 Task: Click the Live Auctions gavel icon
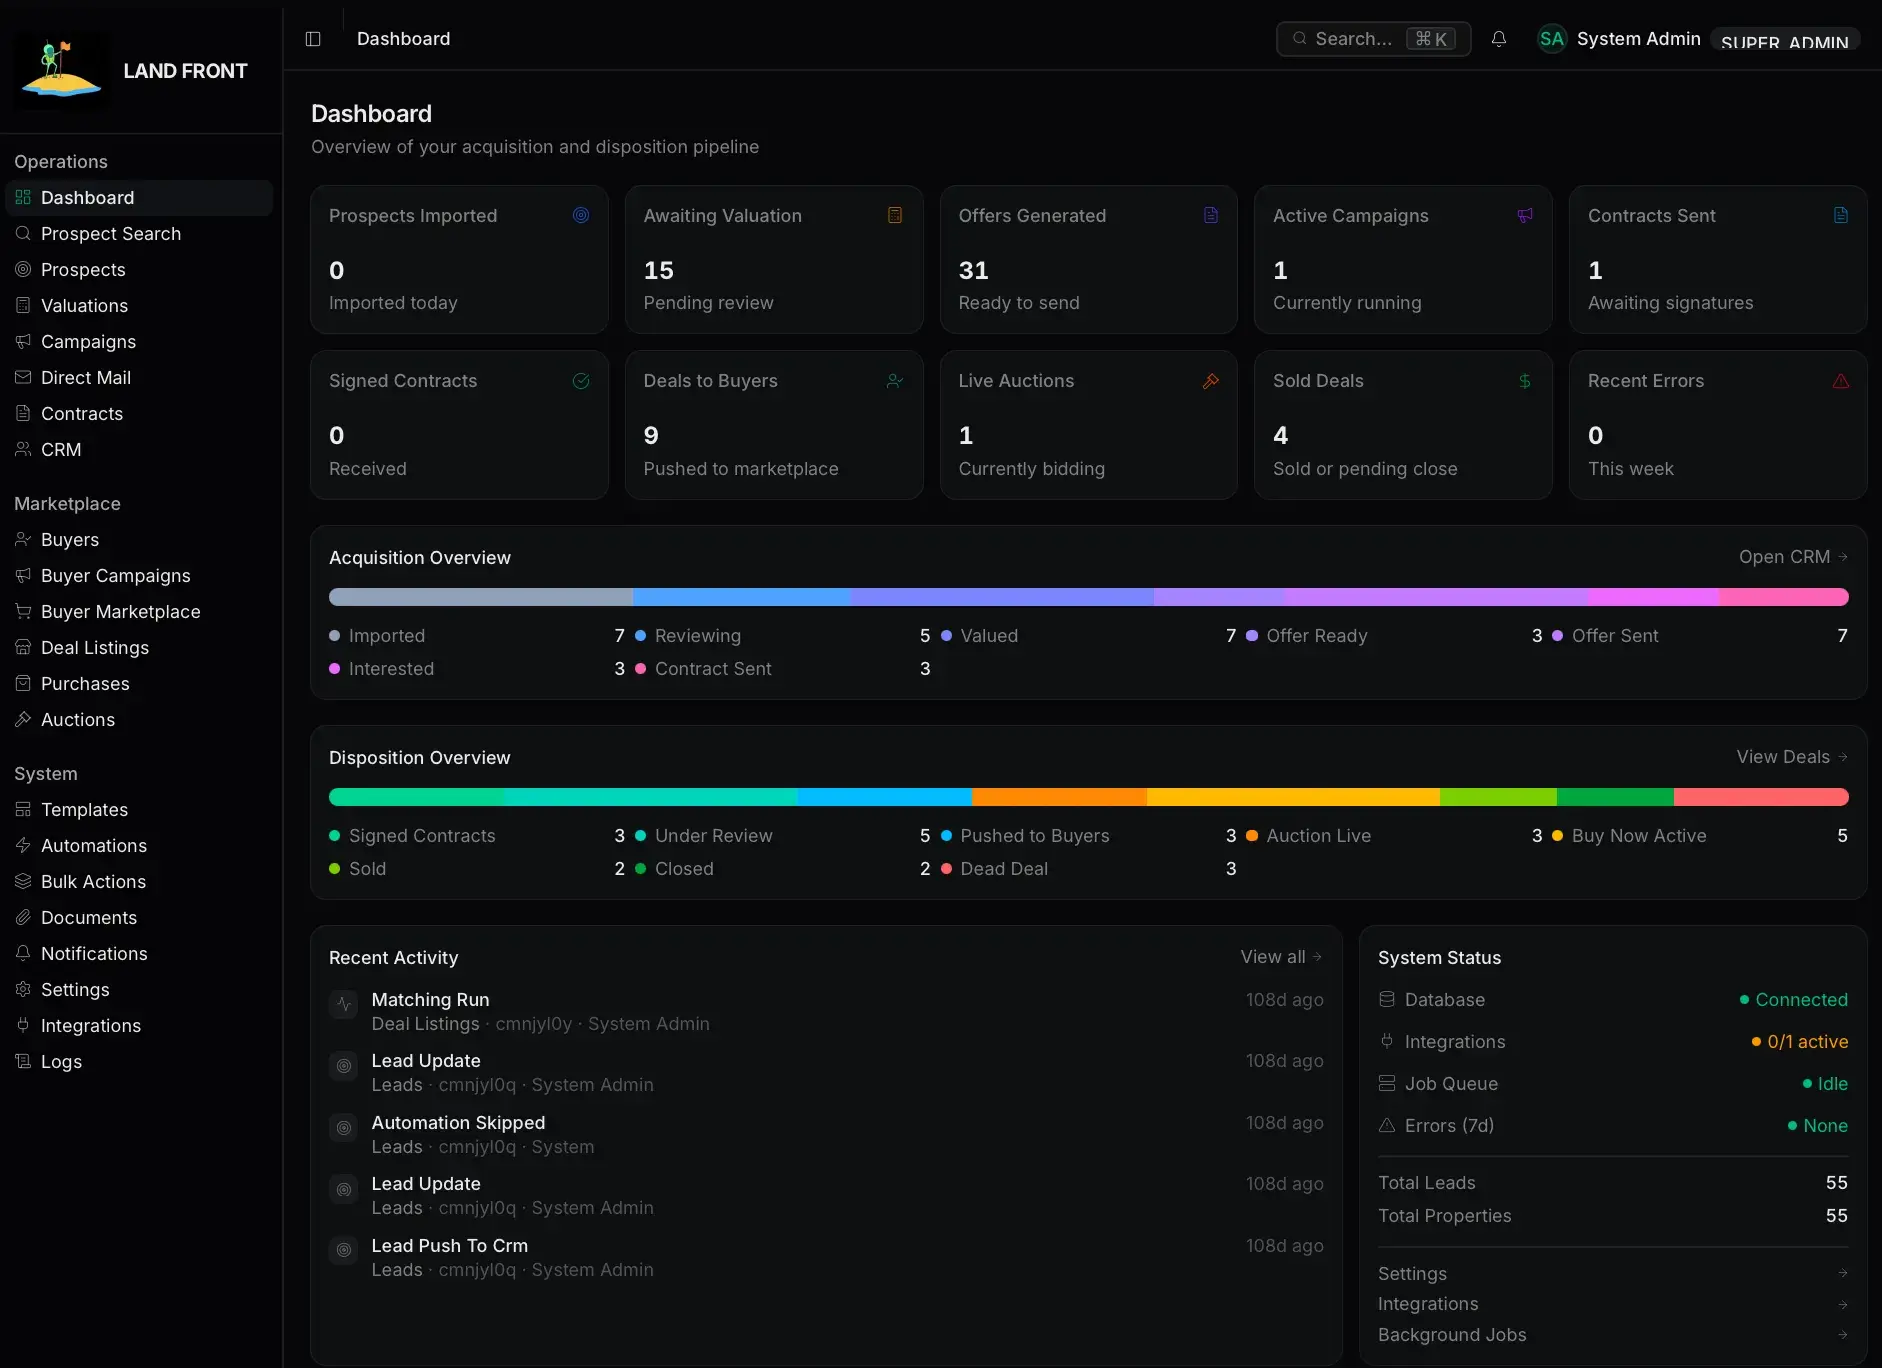[x=1210, y=381]
